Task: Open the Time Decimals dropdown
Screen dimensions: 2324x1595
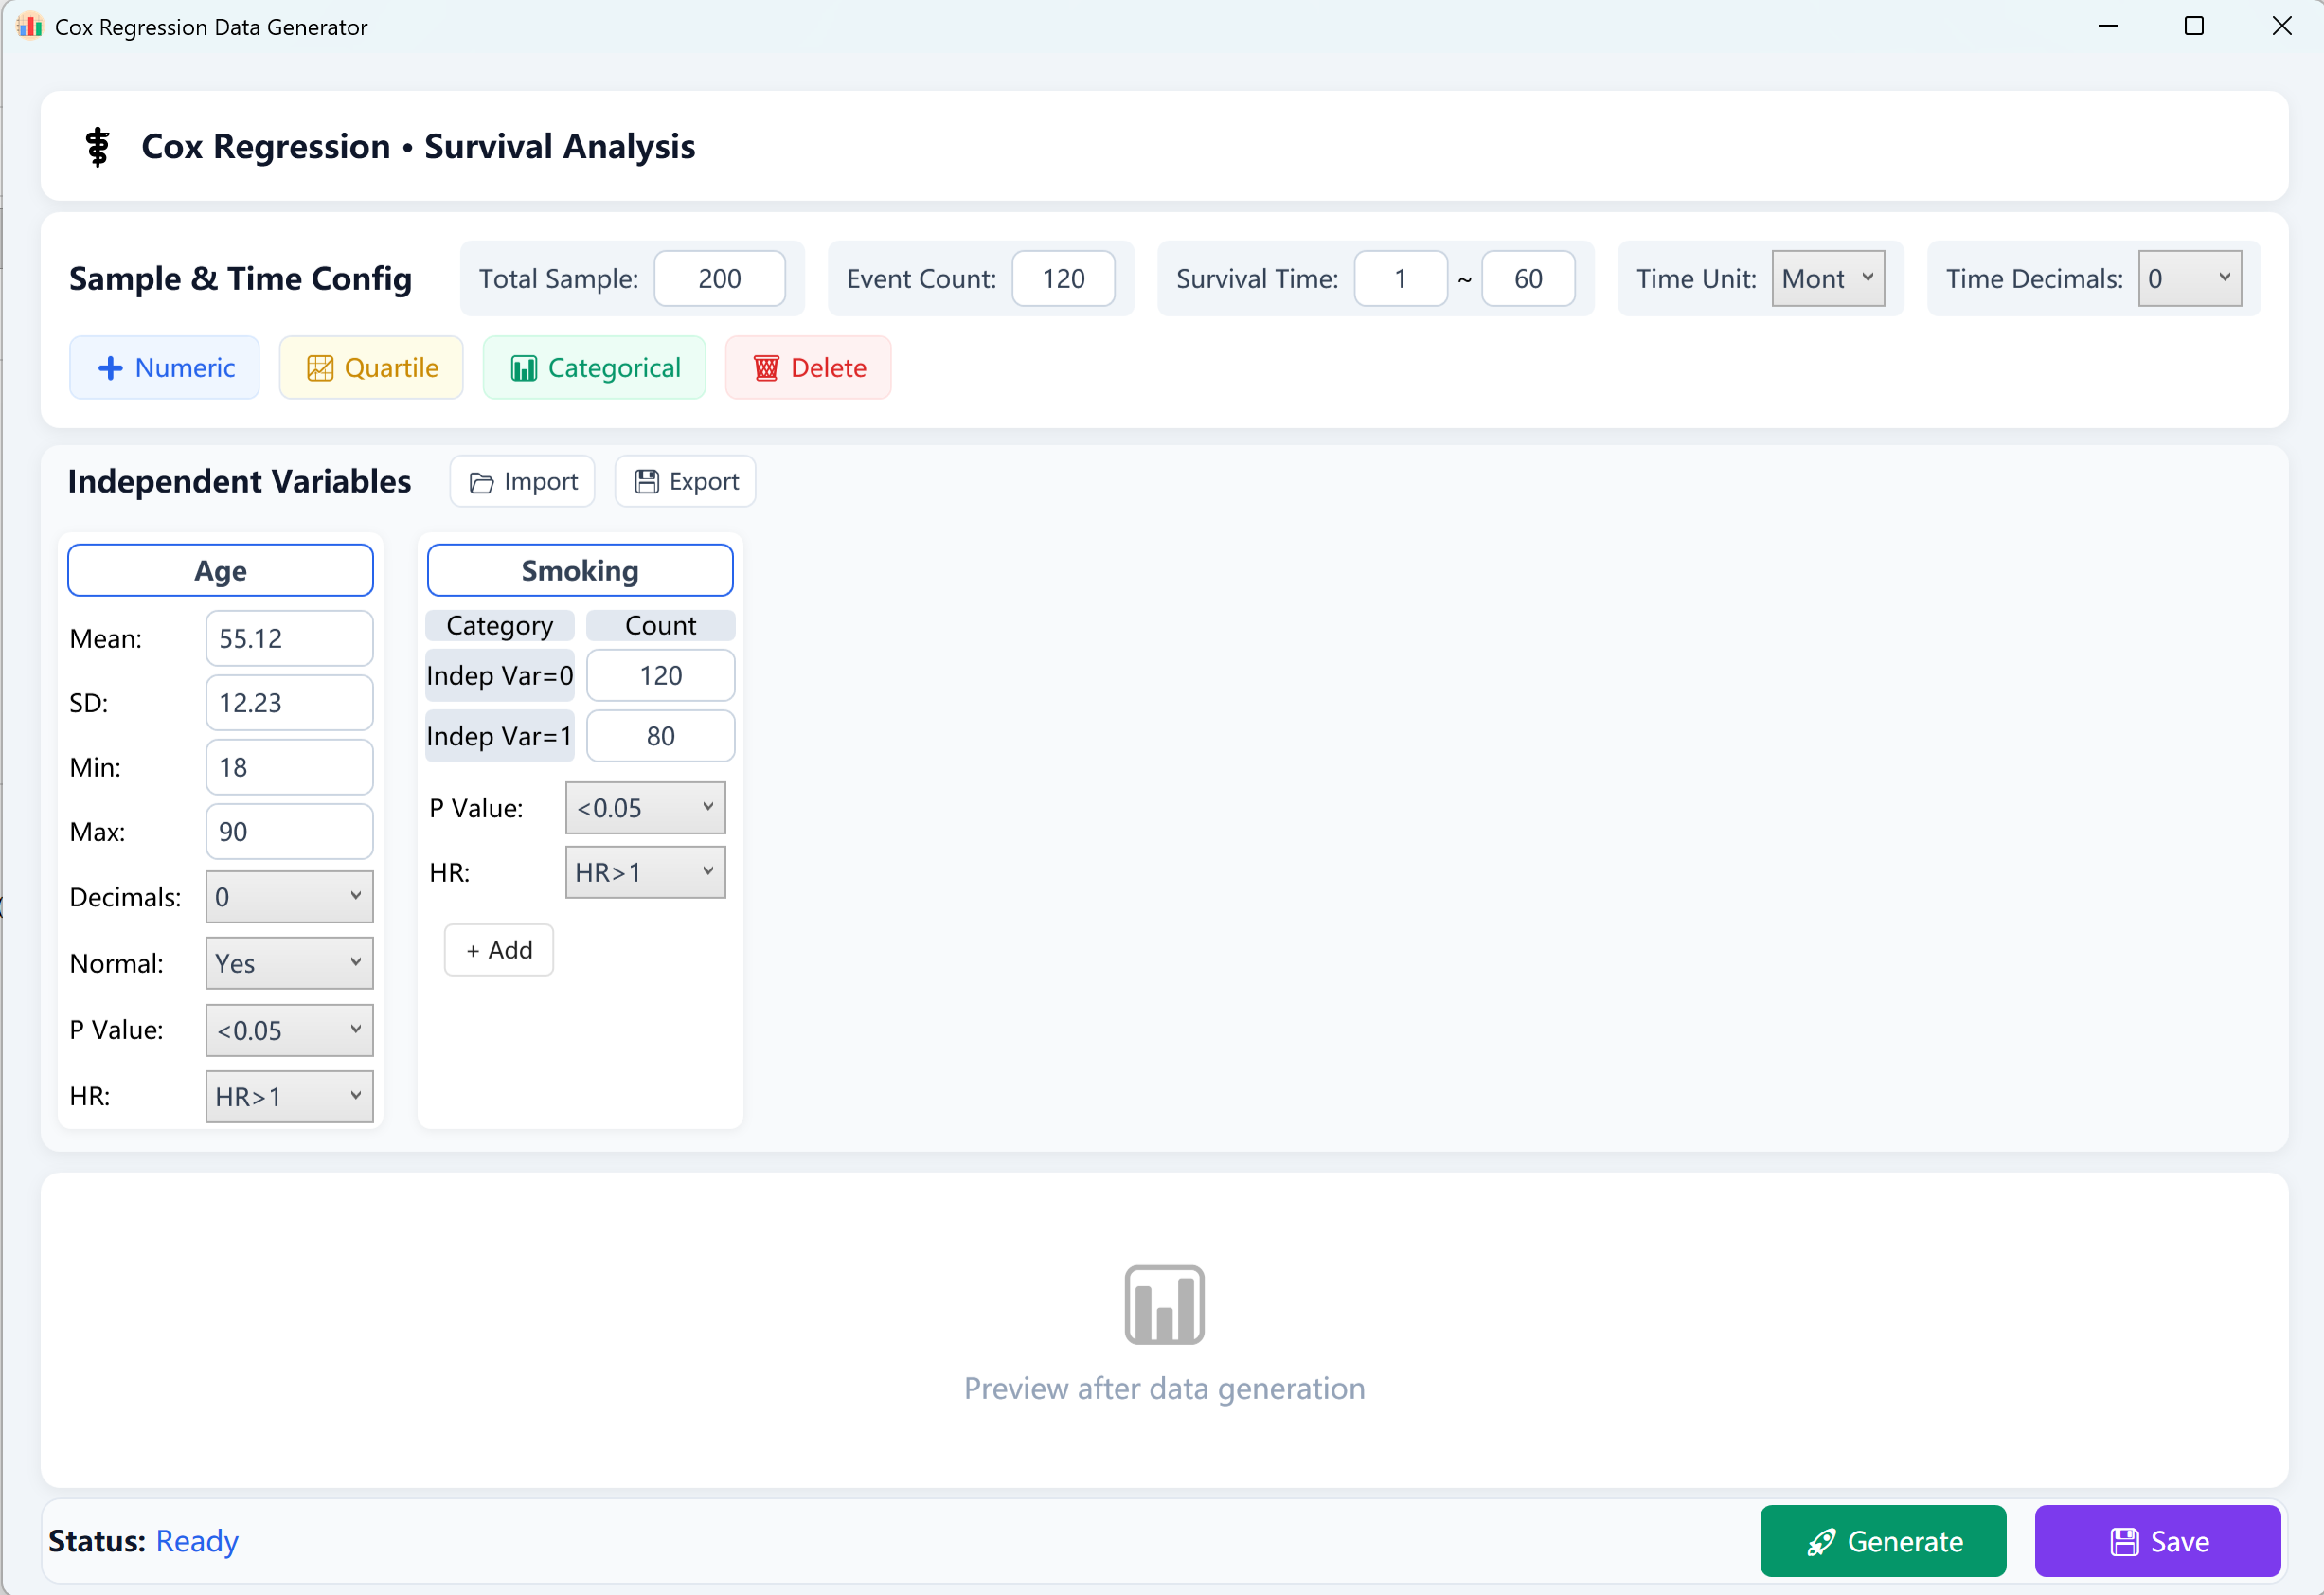Action: click(x=2190, y=278)
